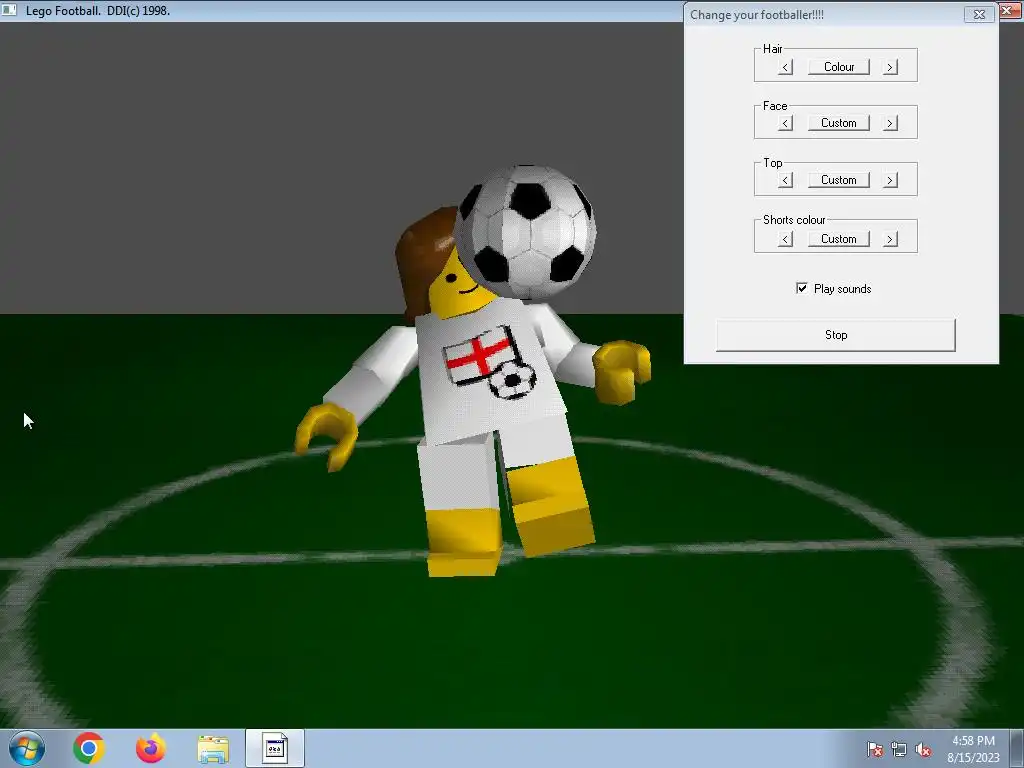Open the Action Center flag icon
Screen dimensions: 1024x768
(x=875, y=749)
